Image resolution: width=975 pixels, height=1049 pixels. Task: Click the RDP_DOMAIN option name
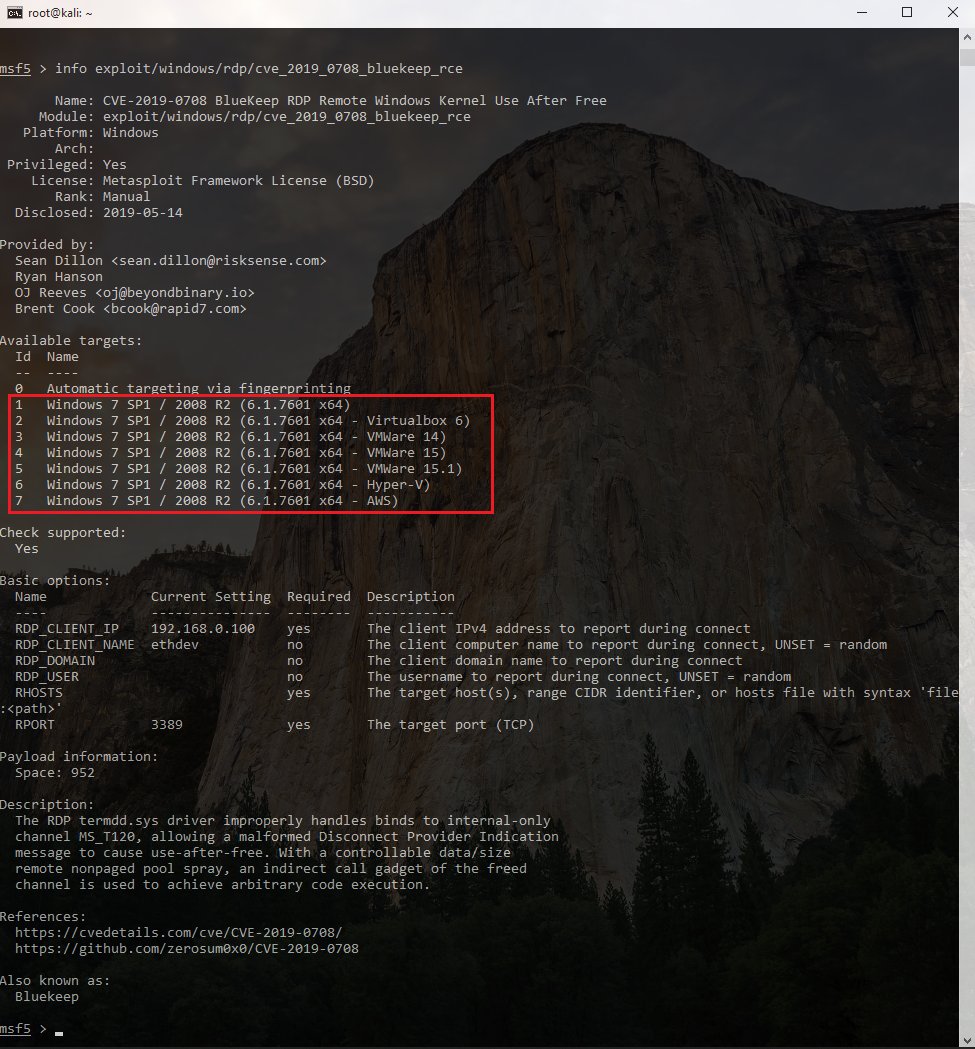click(55, 661)
